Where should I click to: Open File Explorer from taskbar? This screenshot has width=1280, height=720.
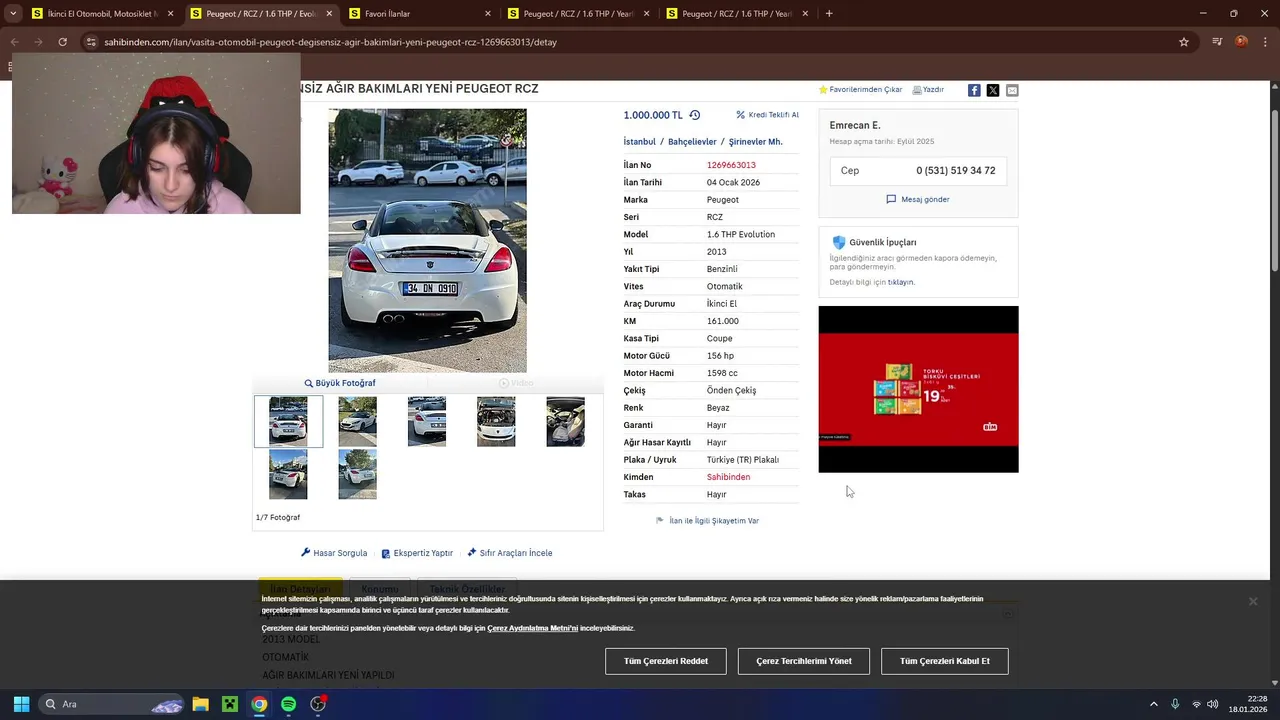click(x=200, y=704)
